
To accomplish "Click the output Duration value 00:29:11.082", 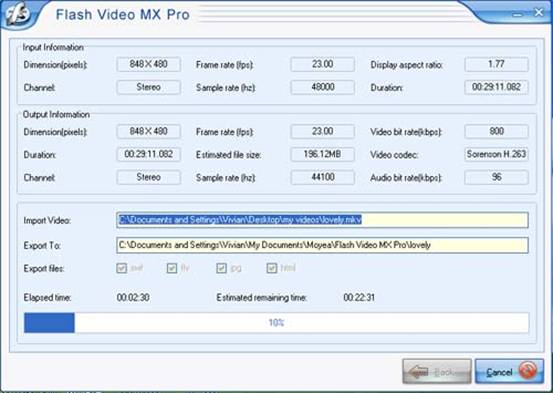I will tap(148, 155).
